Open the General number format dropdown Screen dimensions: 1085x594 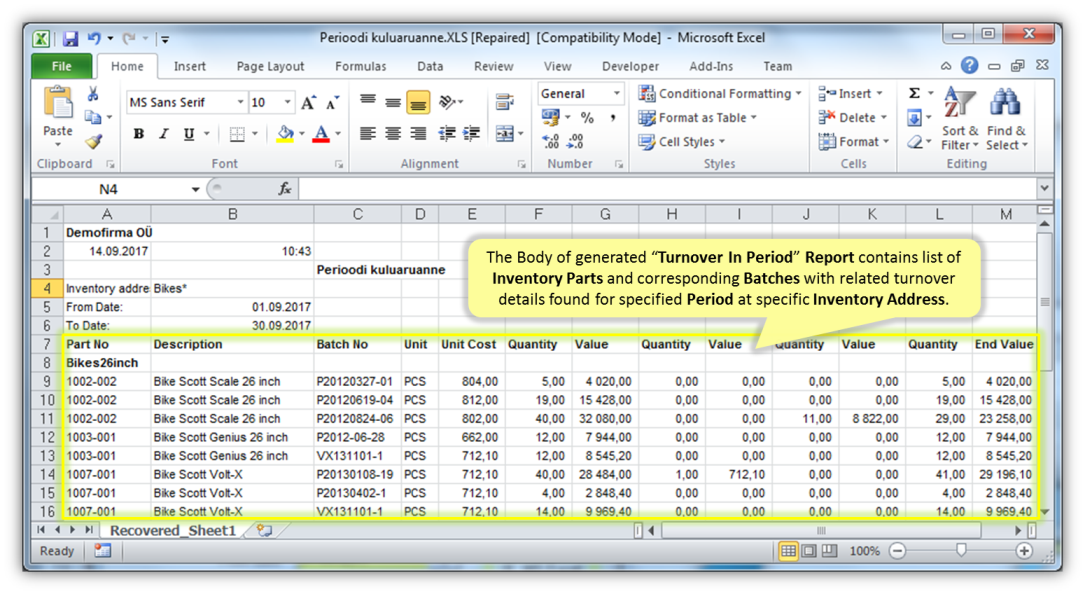point(616,93)
